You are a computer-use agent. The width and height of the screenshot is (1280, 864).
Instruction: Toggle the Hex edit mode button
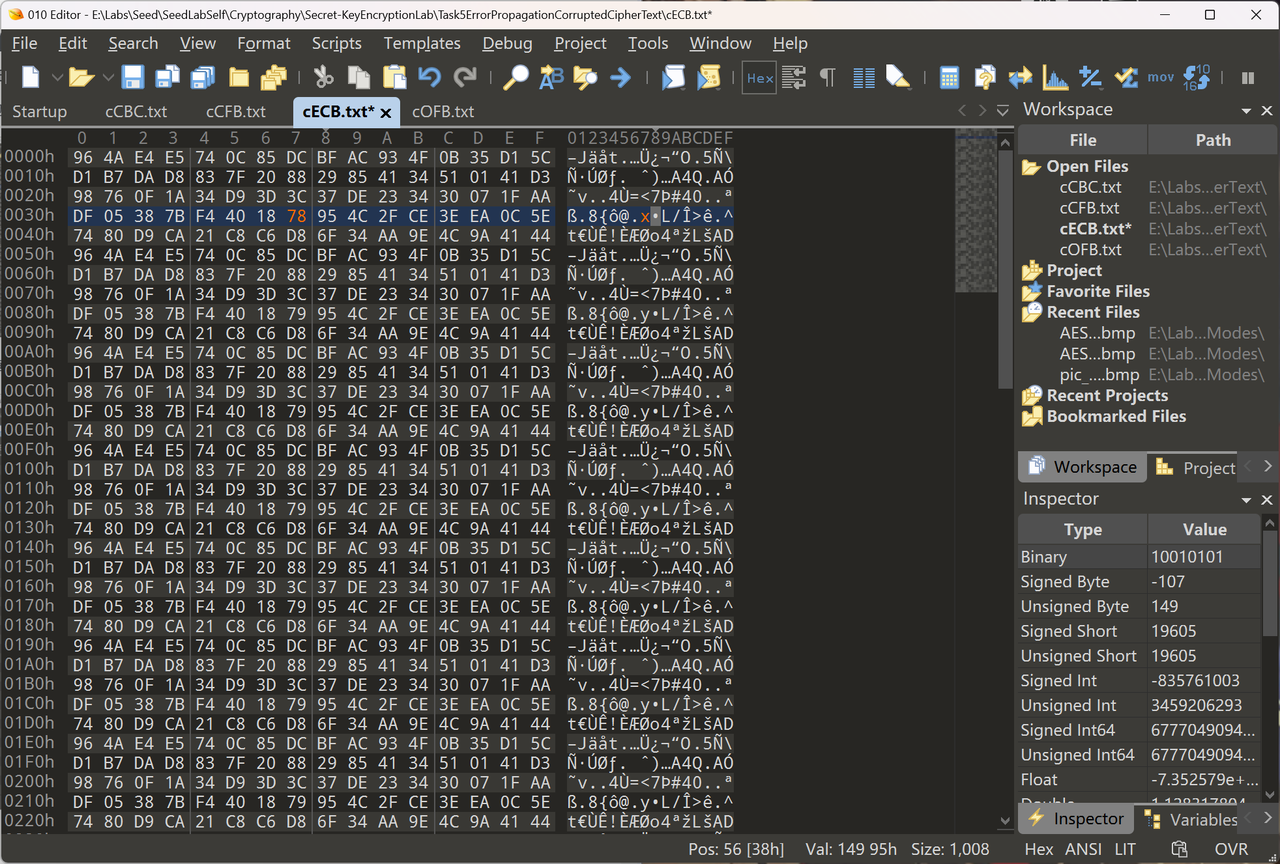click(x=760, y=78)
